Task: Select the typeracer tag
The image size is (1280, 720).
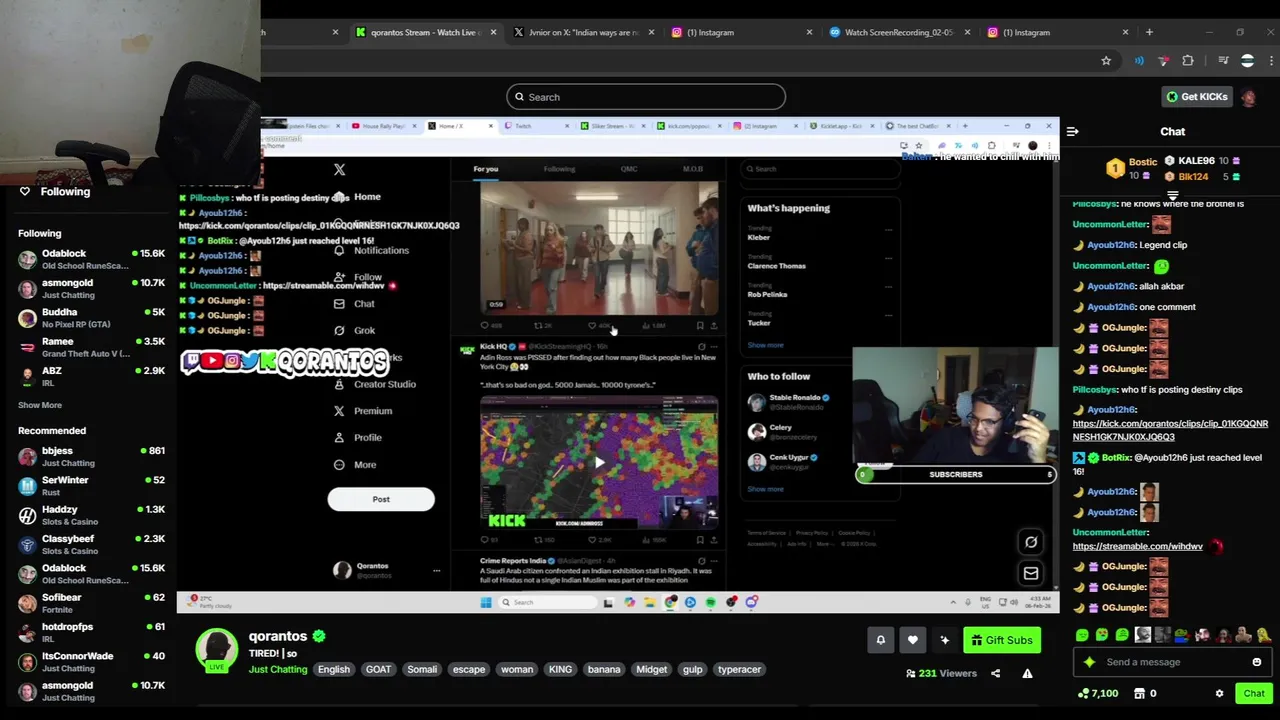Action: (739, 669)
